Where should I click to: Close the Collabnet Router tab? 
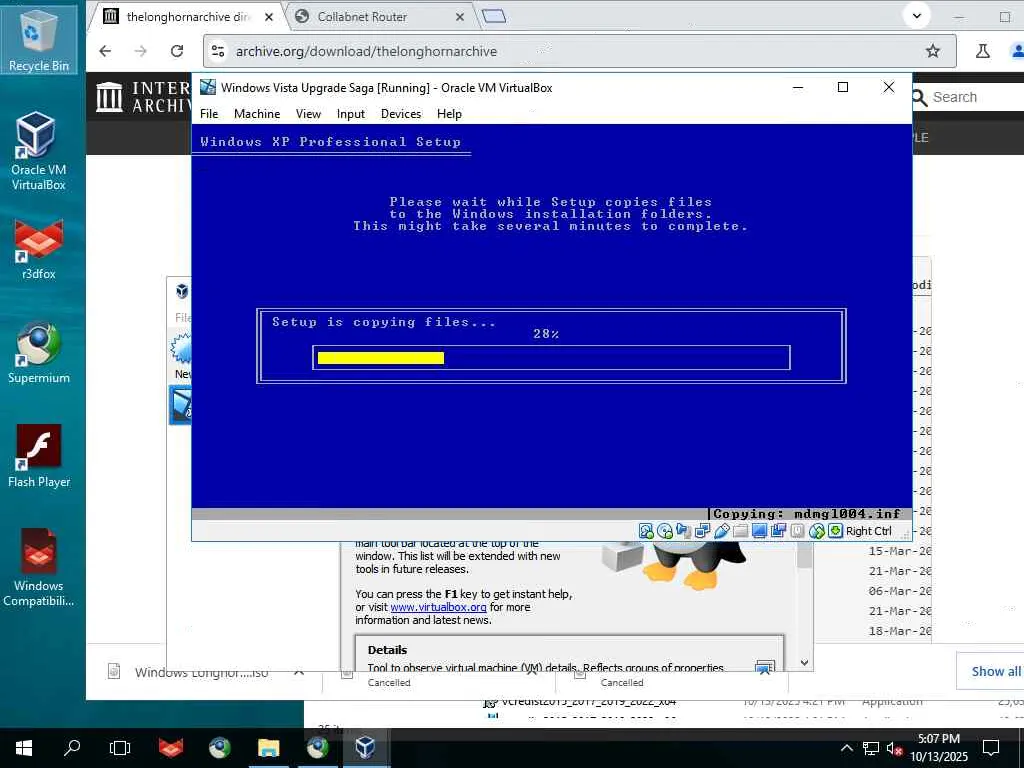pyautogui.click(x=460, y=17)
